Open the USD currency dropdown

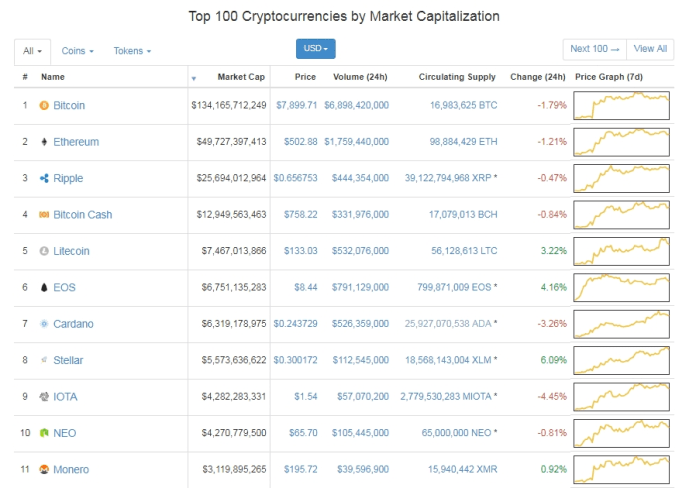coord(316,48)
